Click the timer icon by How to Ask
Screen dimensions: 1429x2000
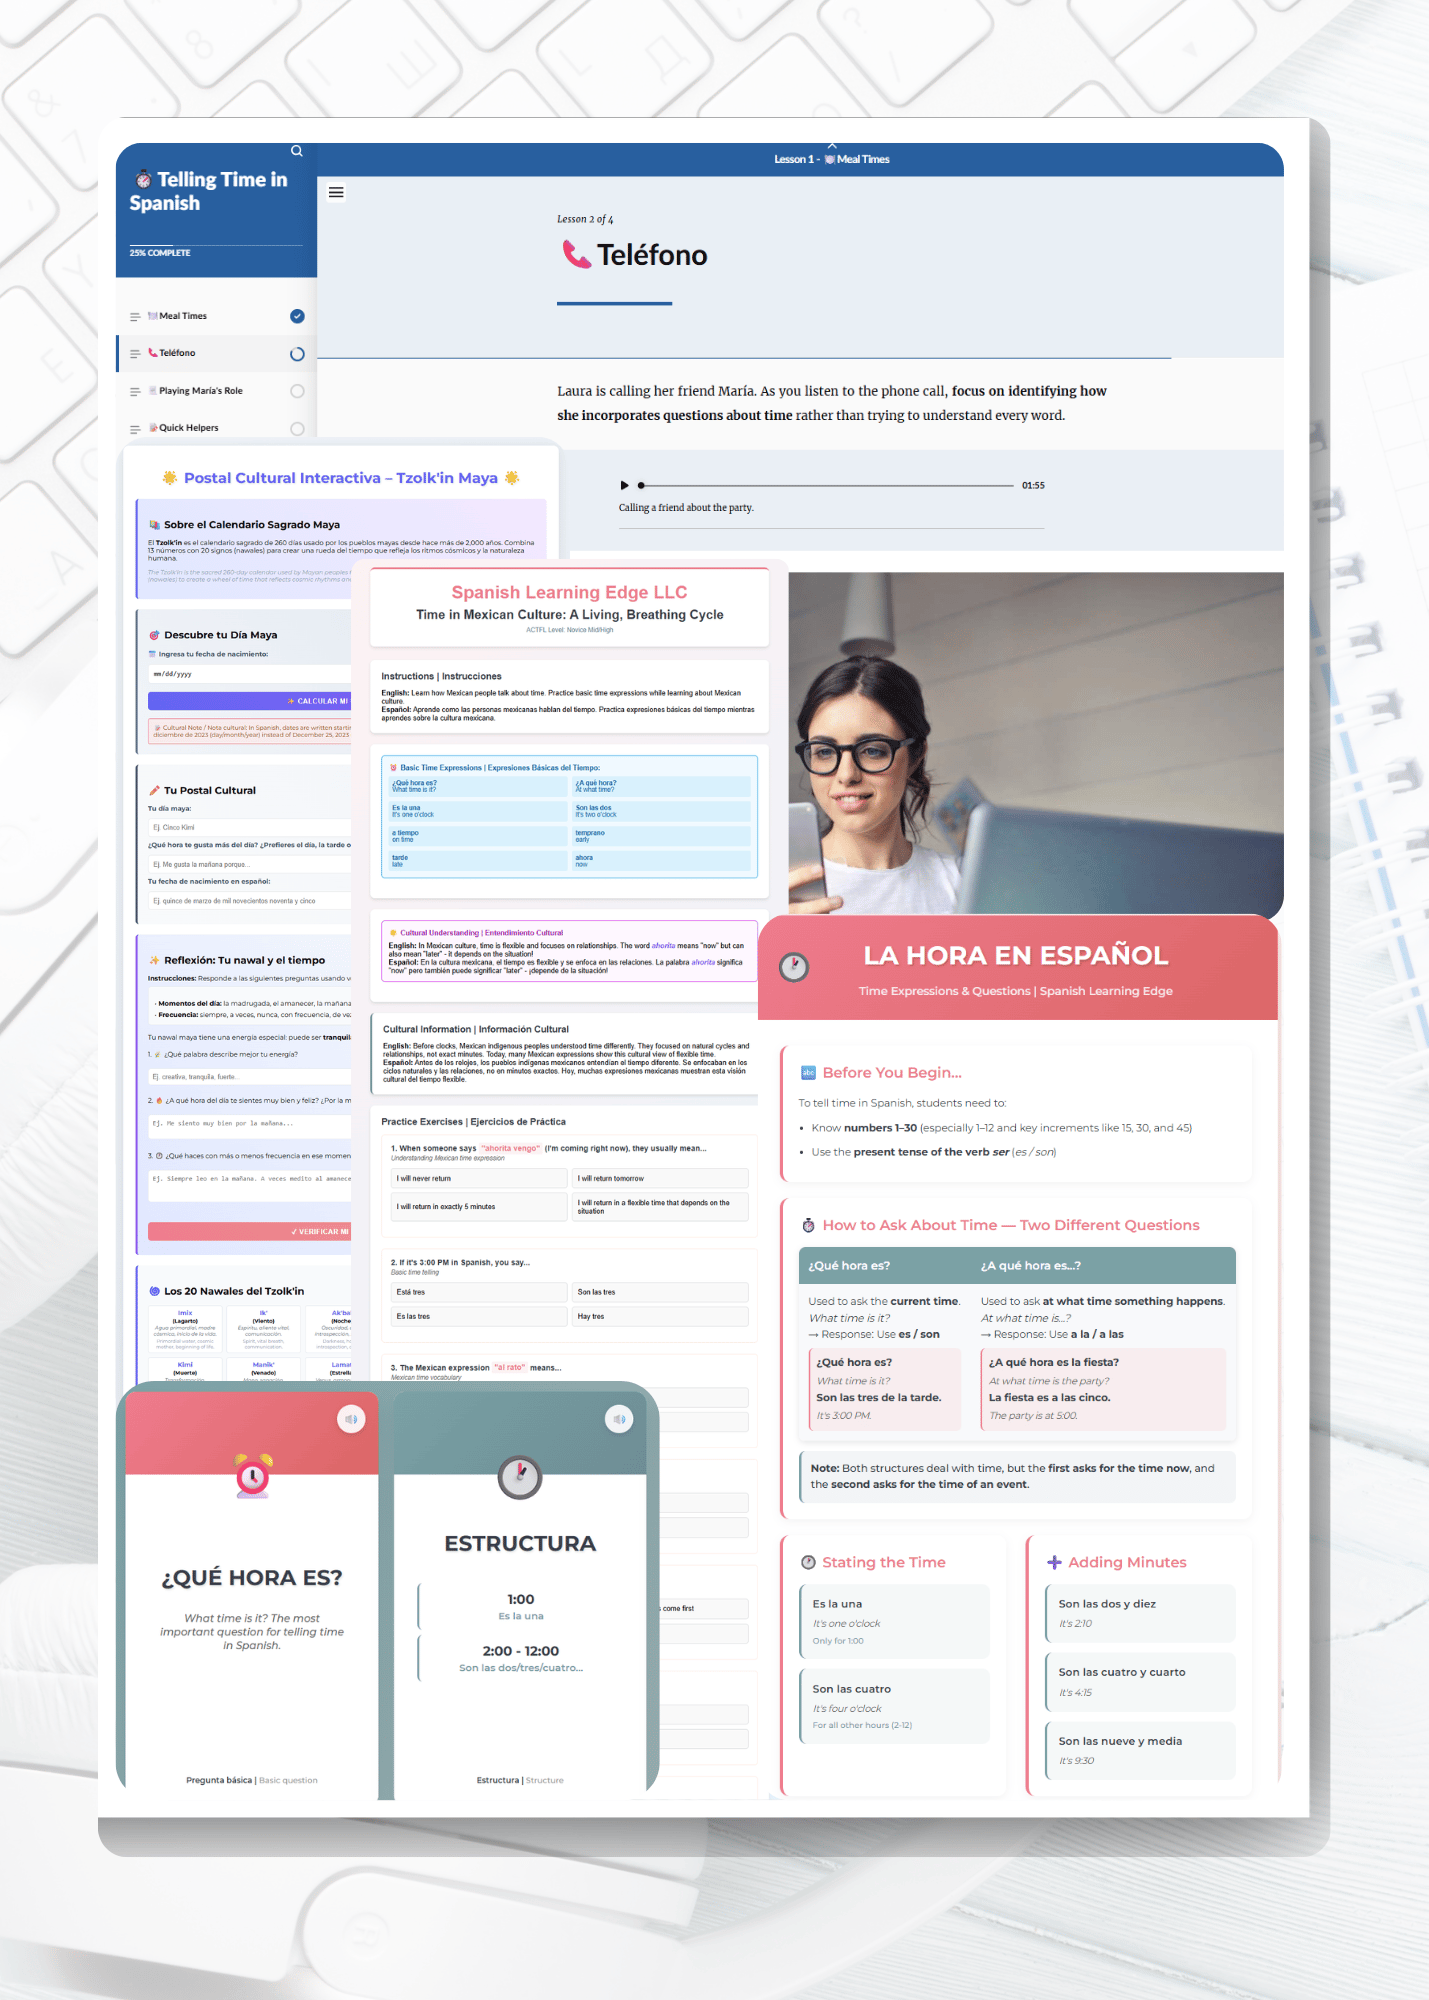click(x=808, y=1225)
